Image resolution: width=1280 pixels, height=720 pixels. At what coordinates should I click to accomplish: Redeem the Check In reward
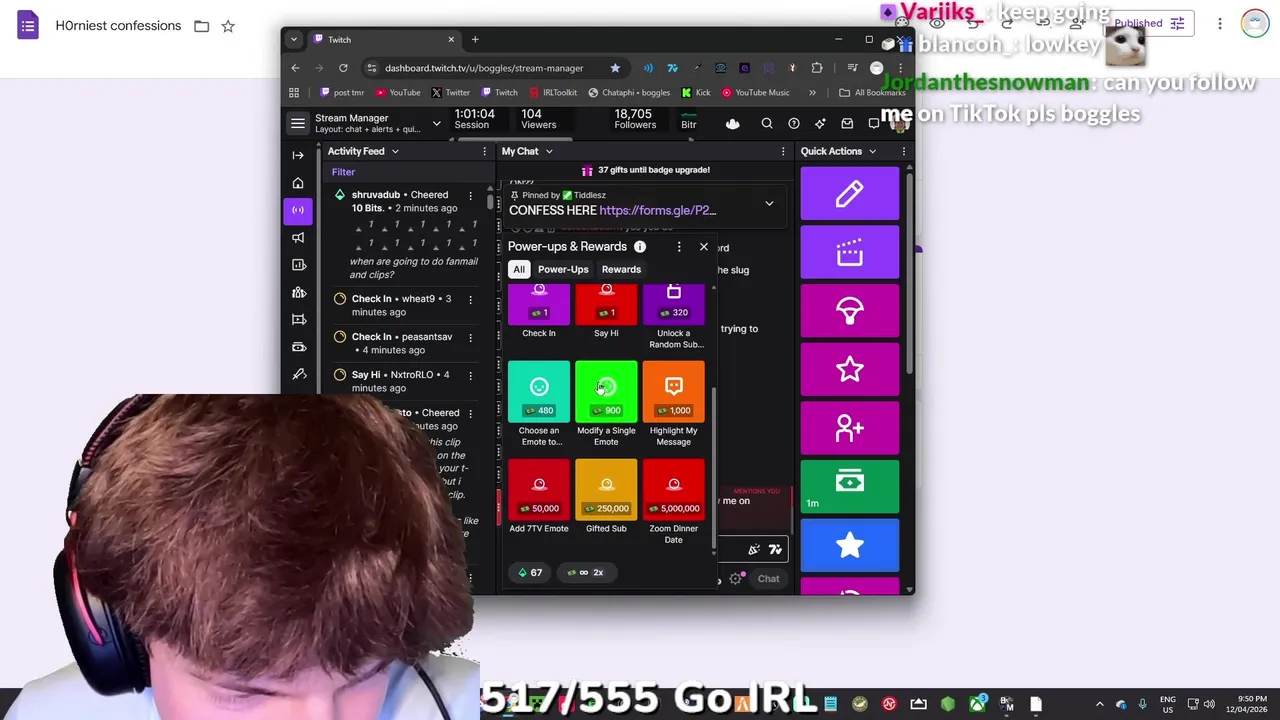[x=539, y=311]
